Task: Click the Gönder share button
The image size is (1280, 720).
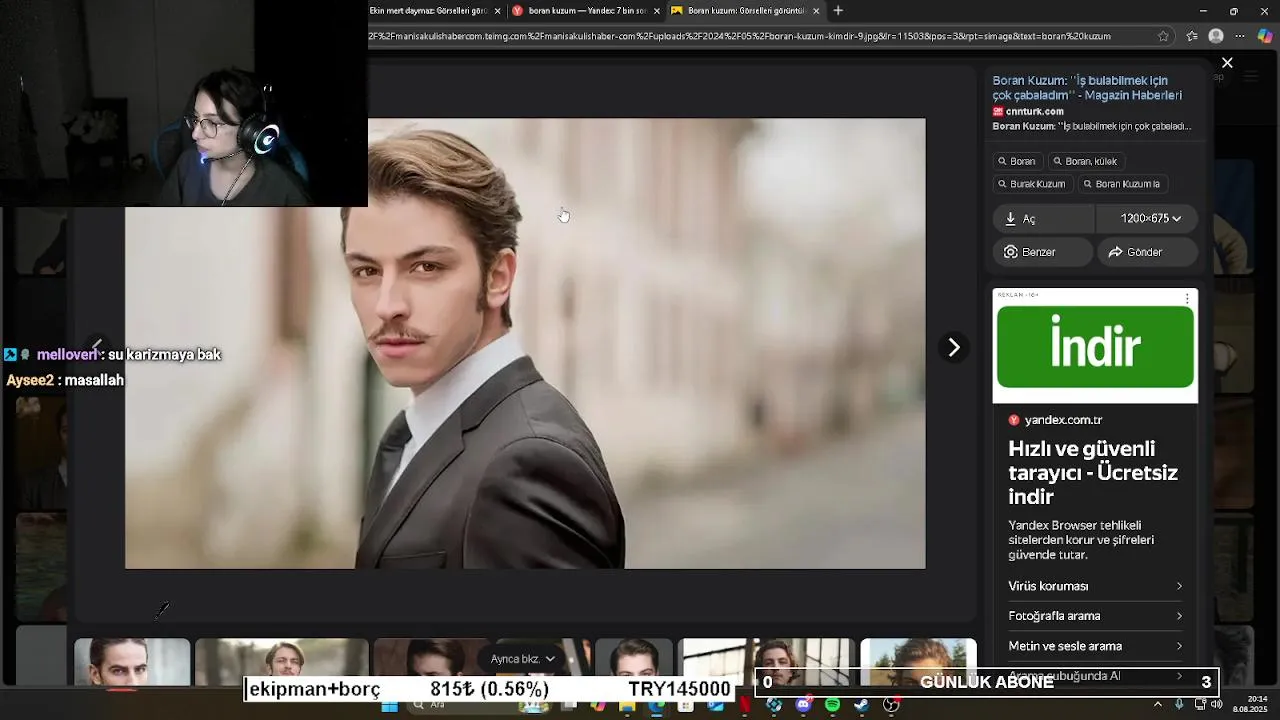Action: (x=1147, y=252)
